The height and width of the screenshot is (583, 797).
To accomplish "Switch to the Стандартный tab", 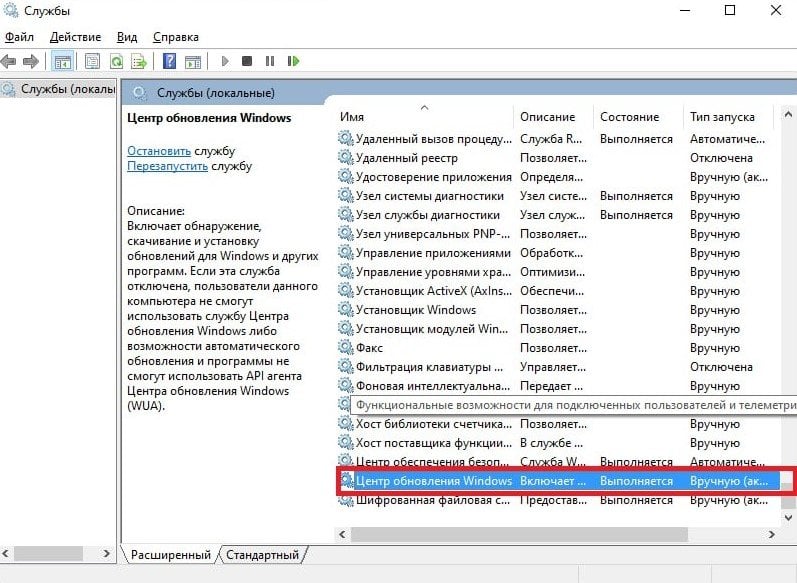I will (x=262, y=555).
